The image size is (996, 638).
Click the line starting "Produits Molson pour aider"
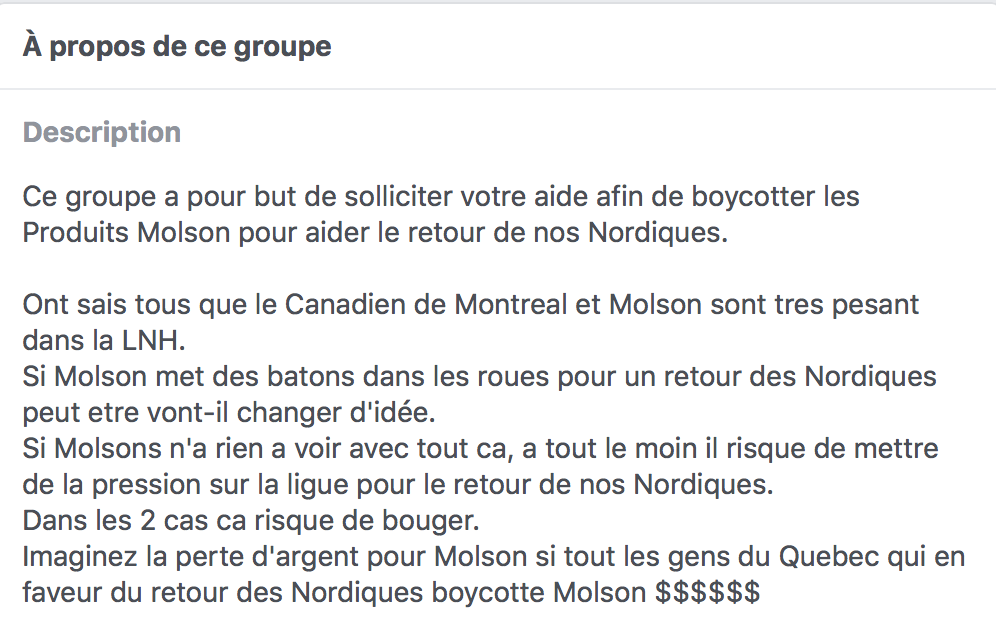[x=375, y=233]
